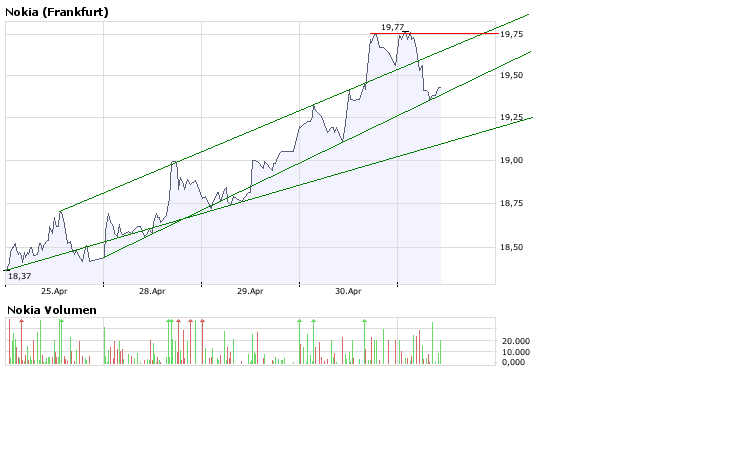738x475 pixels.
Task: Click the 20.000 volume axis label
Action: [x=516, y=341]
